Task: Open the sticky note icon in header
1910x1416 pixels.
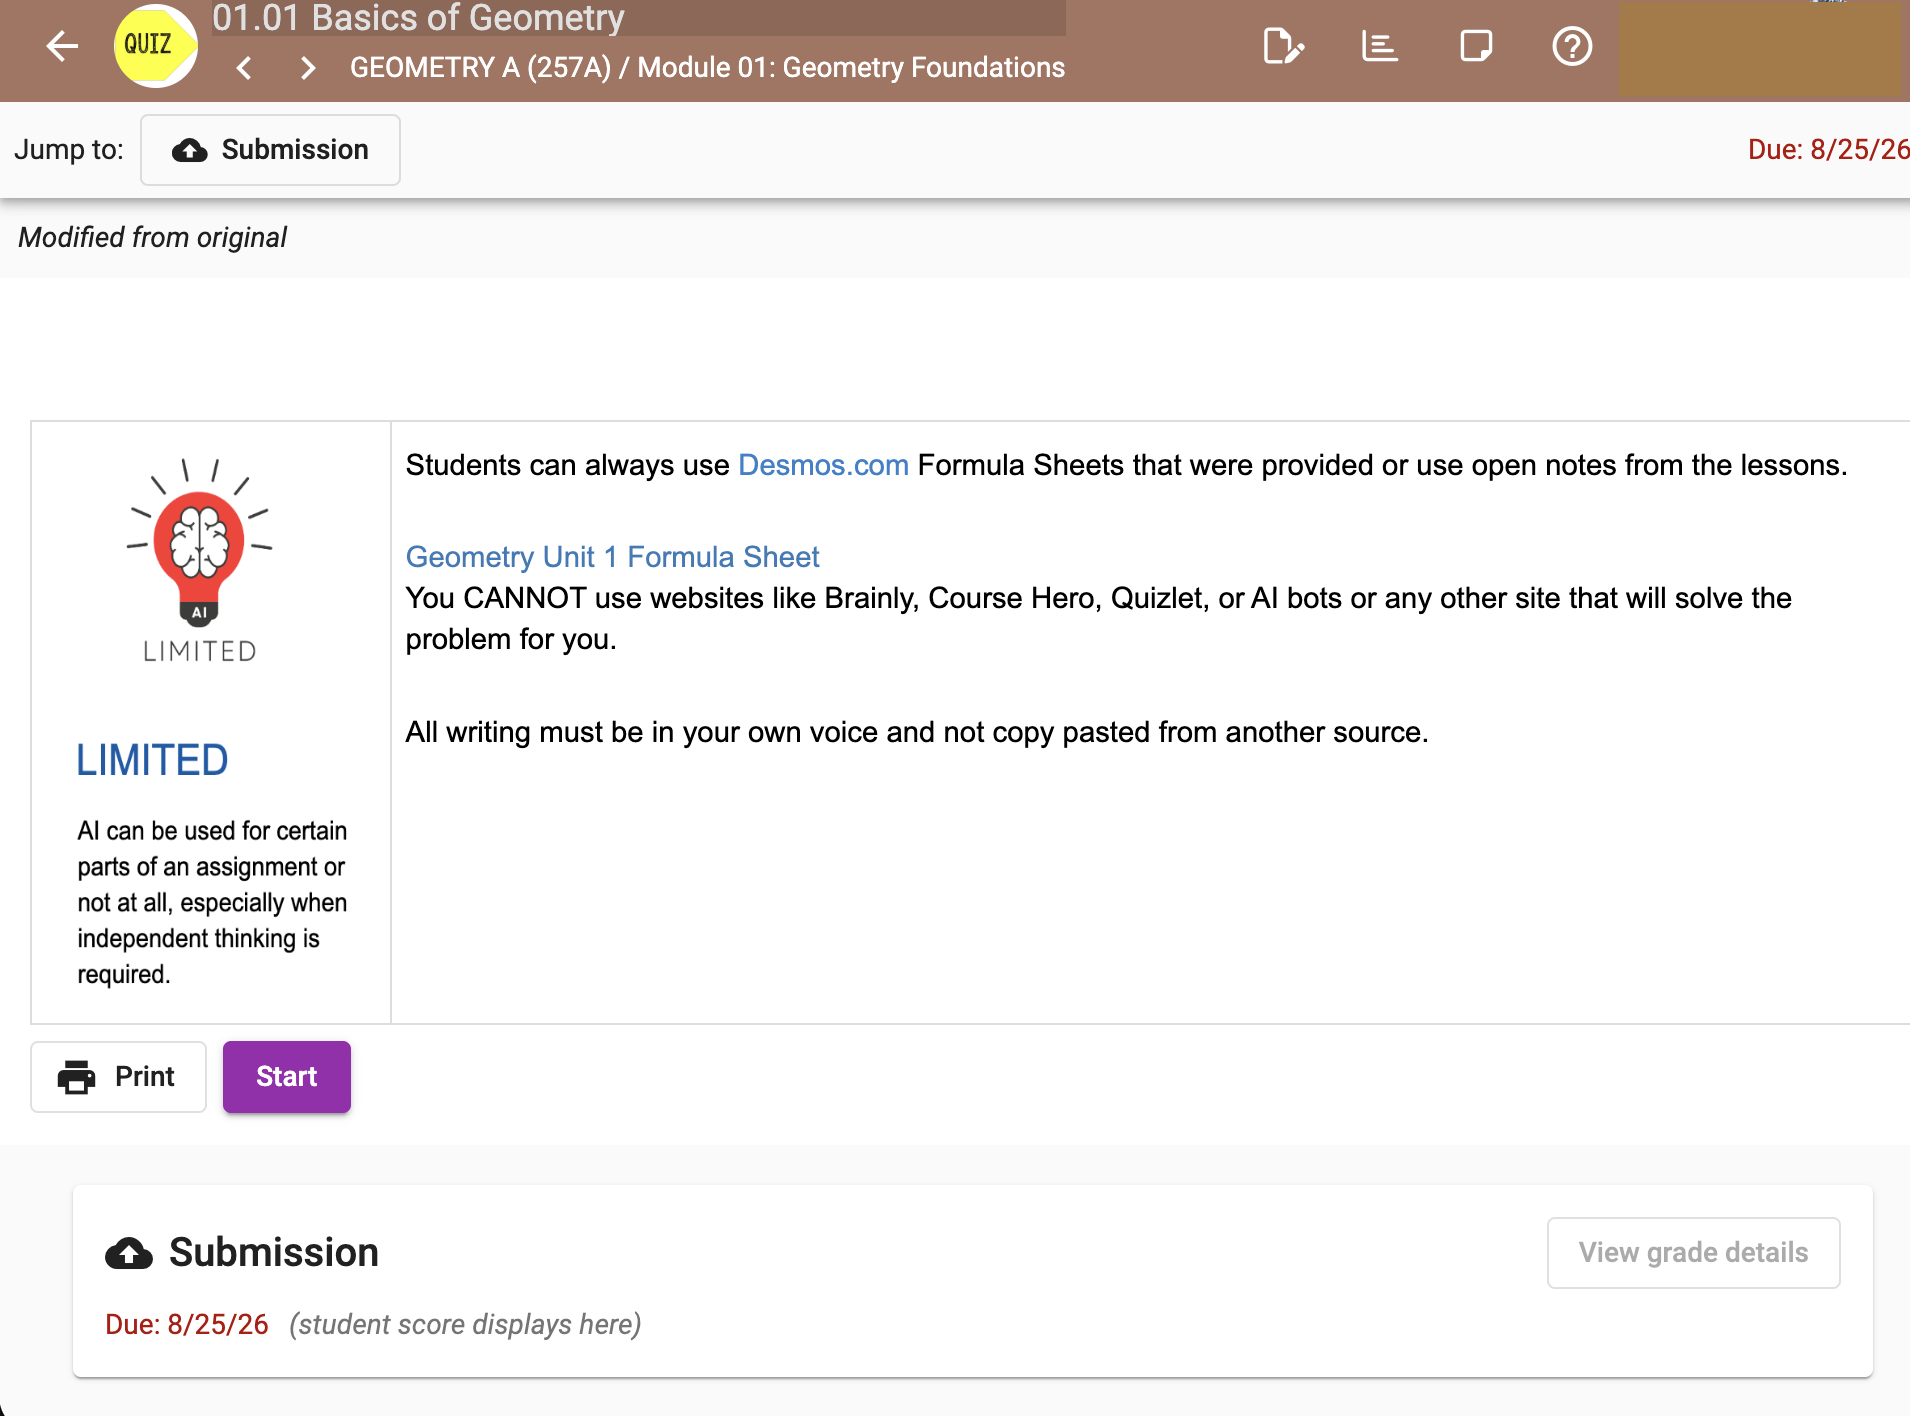Action: (x=1476, y=46)
